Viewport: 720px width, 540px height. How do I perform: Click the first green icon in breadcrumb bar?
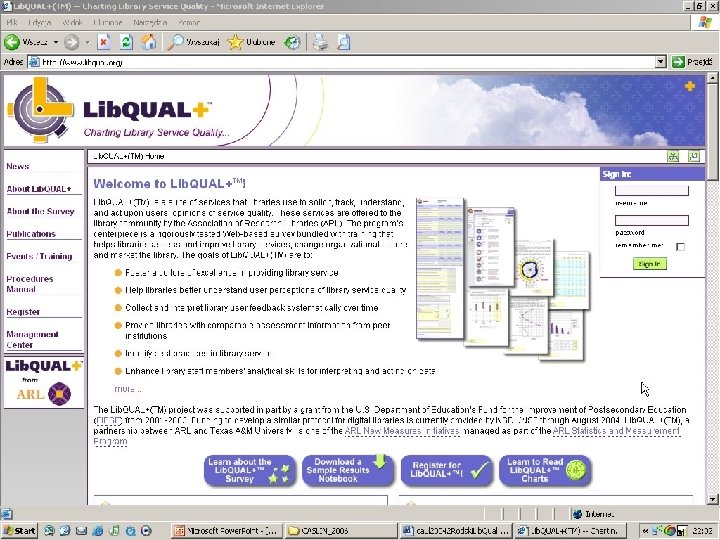[x=673, y=157]
